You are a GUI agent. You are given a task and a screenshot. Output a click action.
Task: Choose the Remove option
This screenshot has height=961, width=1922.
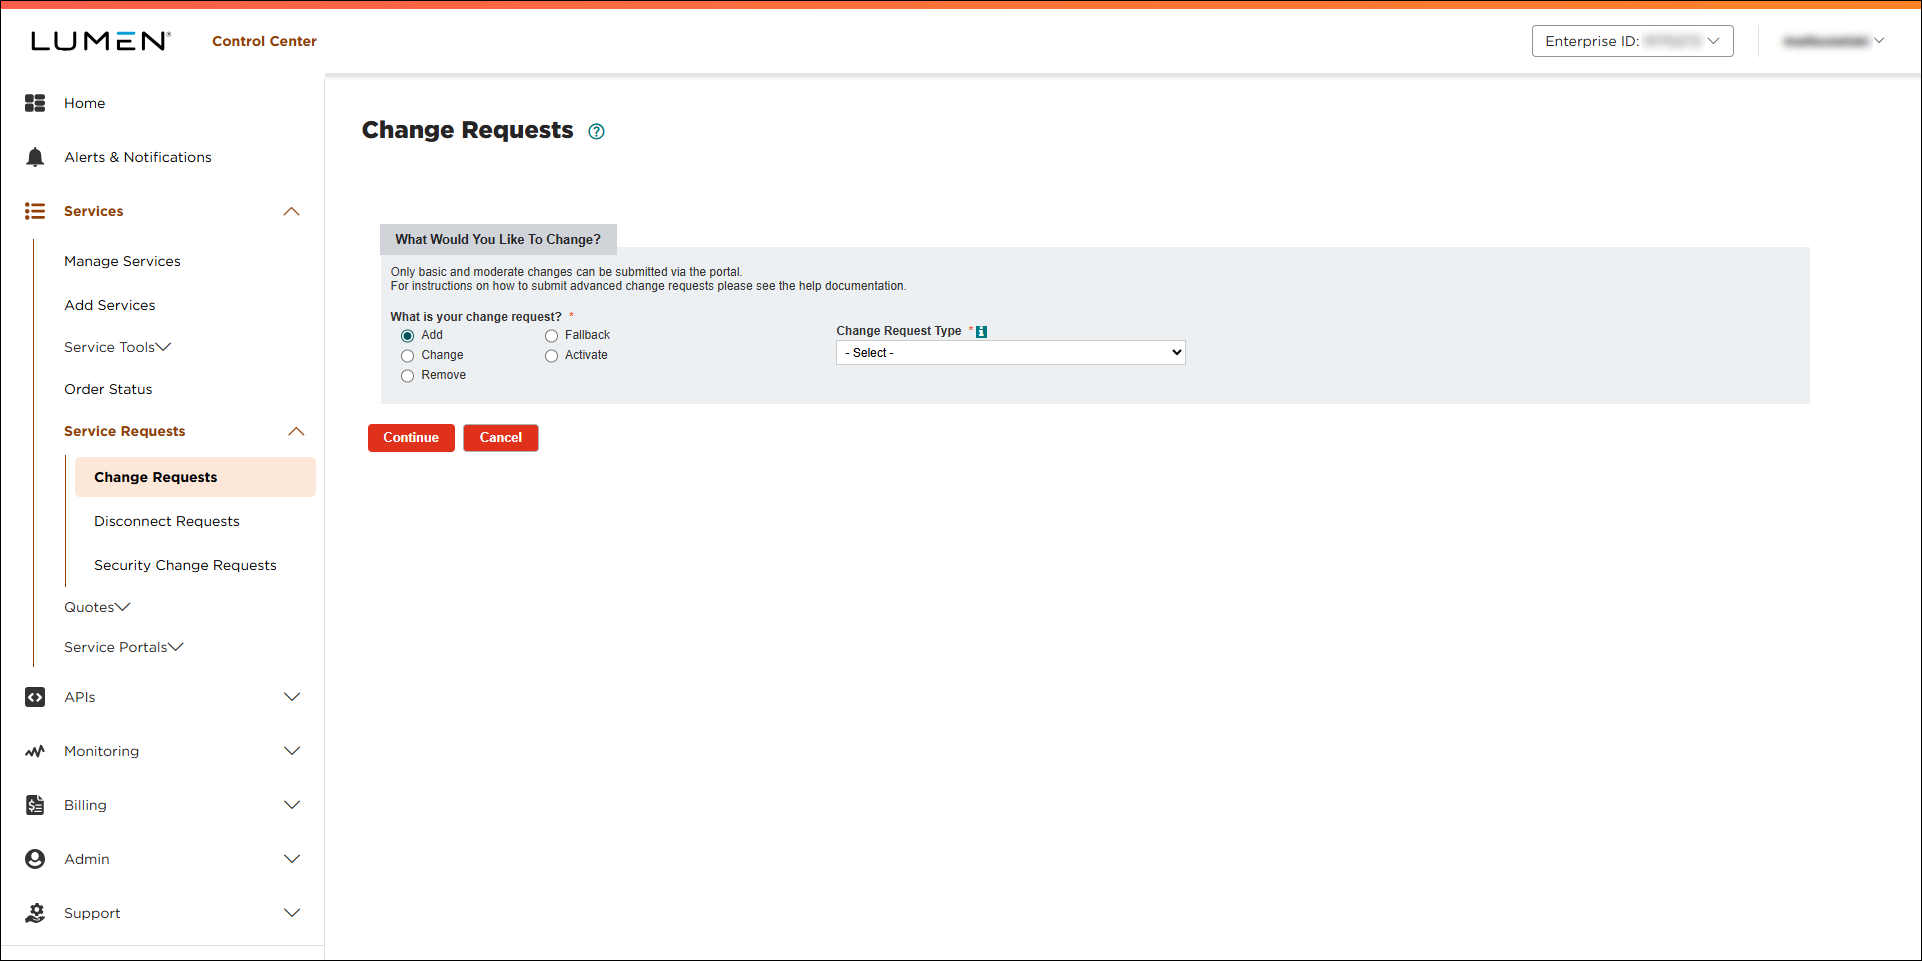[x=407, y=375]
